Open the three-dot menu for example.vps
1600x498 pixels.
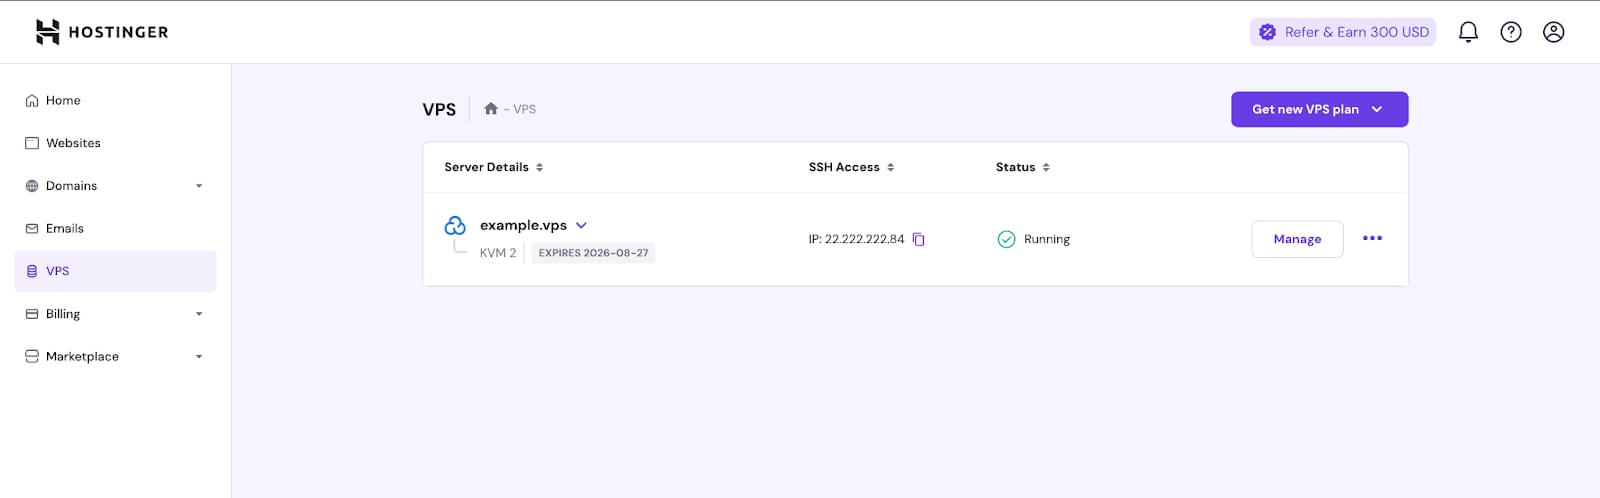click(1372, 238)
